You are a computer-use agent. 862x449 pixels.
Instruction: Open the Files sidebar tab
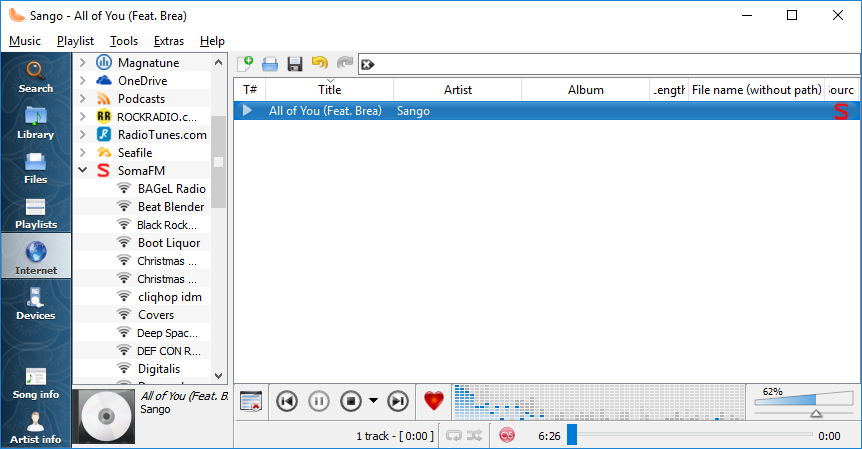(x=36, y=167)
